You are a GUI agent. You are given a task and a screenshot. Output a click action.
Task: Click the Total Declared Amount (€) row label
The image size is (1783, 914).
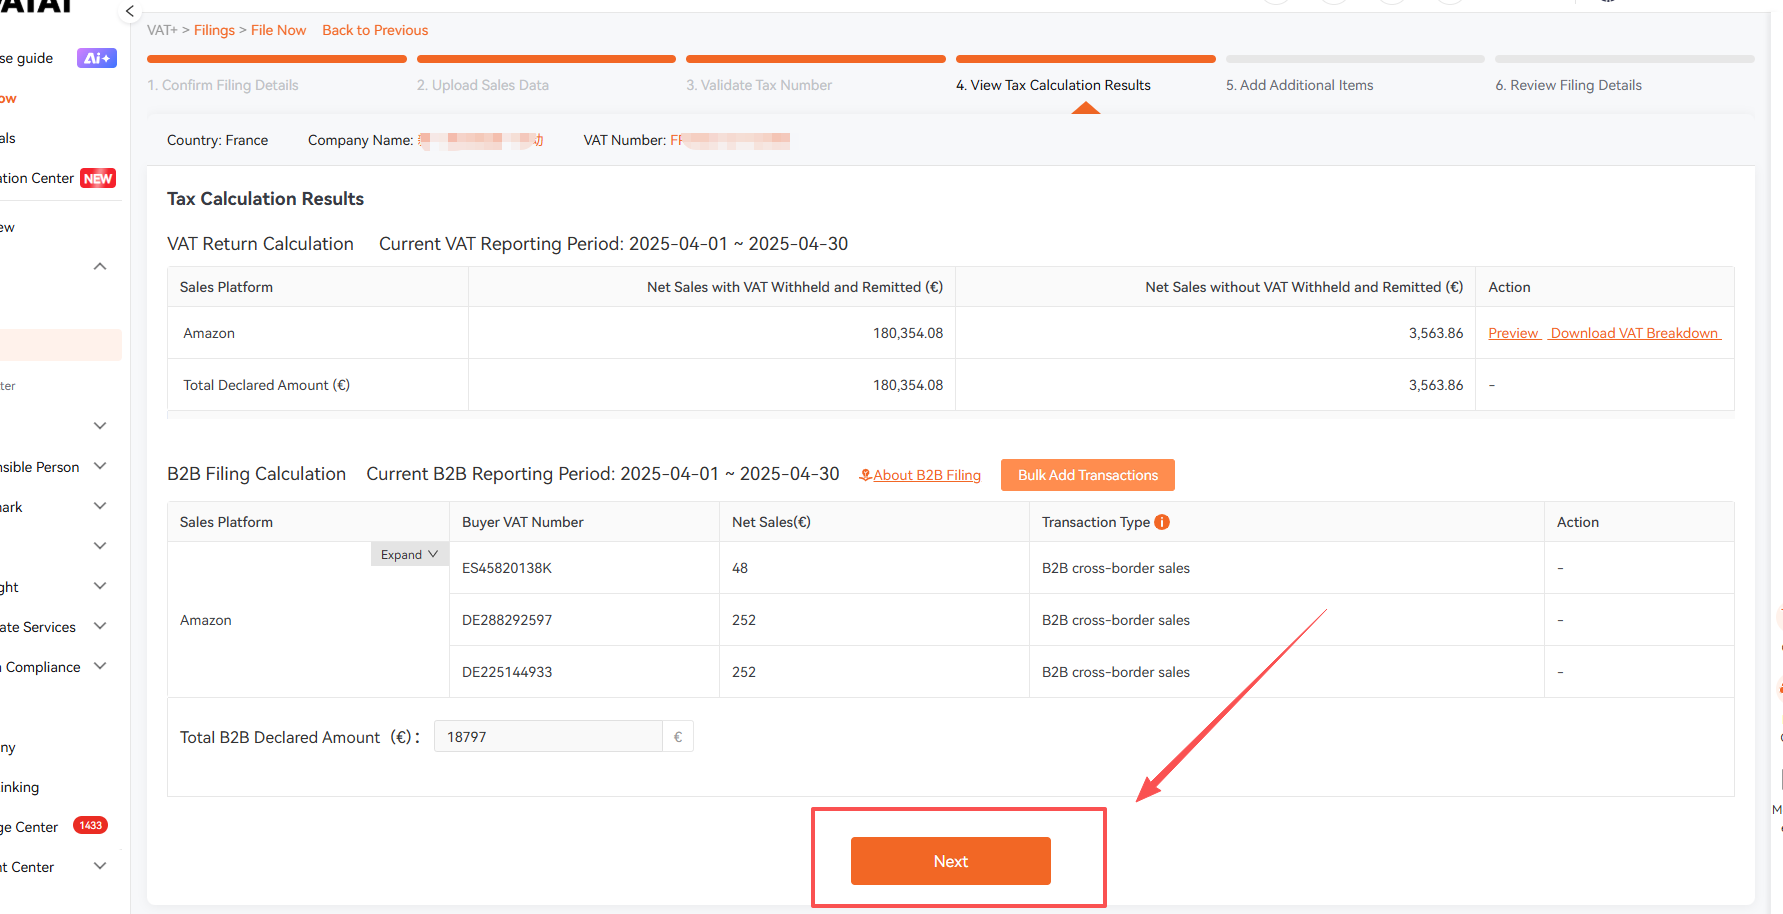266,385
